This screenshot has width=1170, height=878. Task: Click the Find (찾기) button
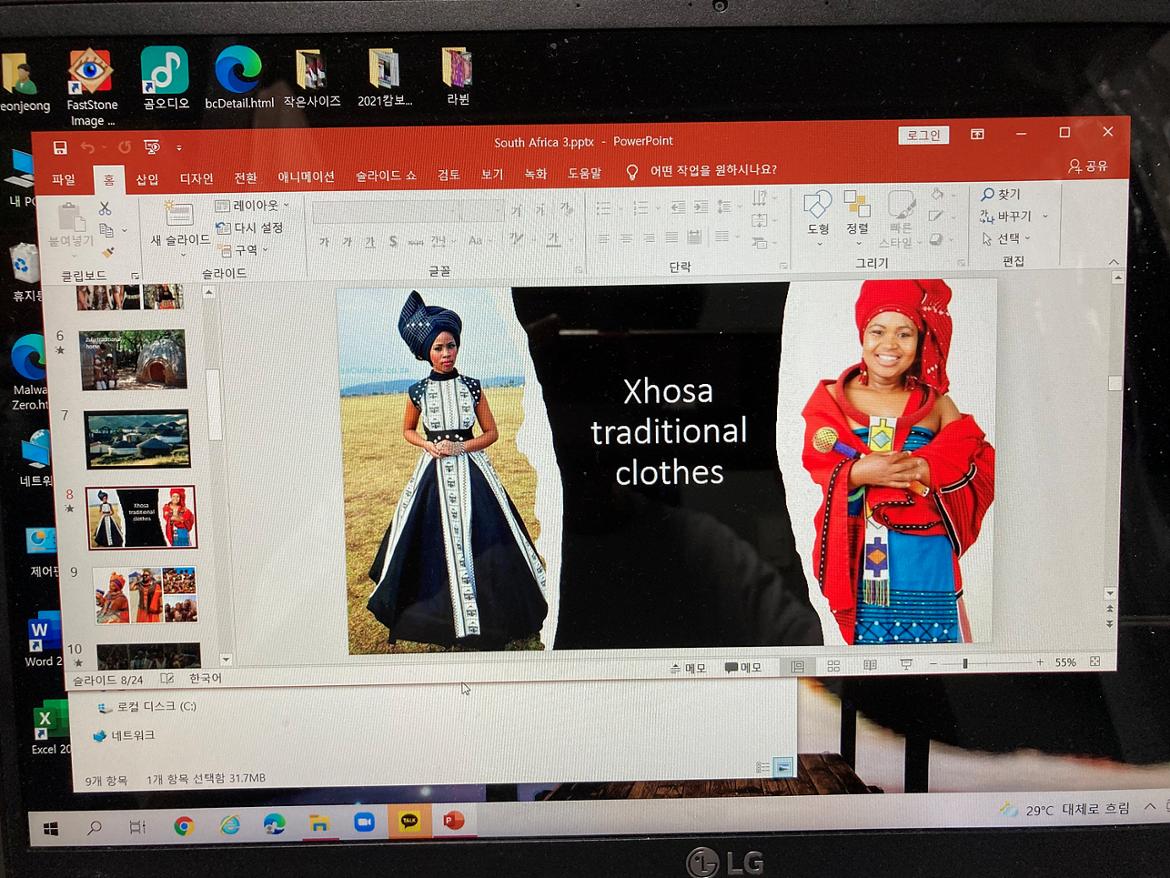[1001, 194]
